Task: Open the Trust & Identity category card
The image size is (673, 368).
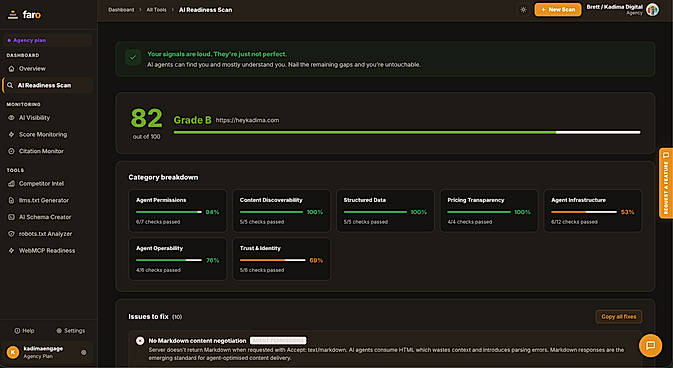Action: [282, 259]
